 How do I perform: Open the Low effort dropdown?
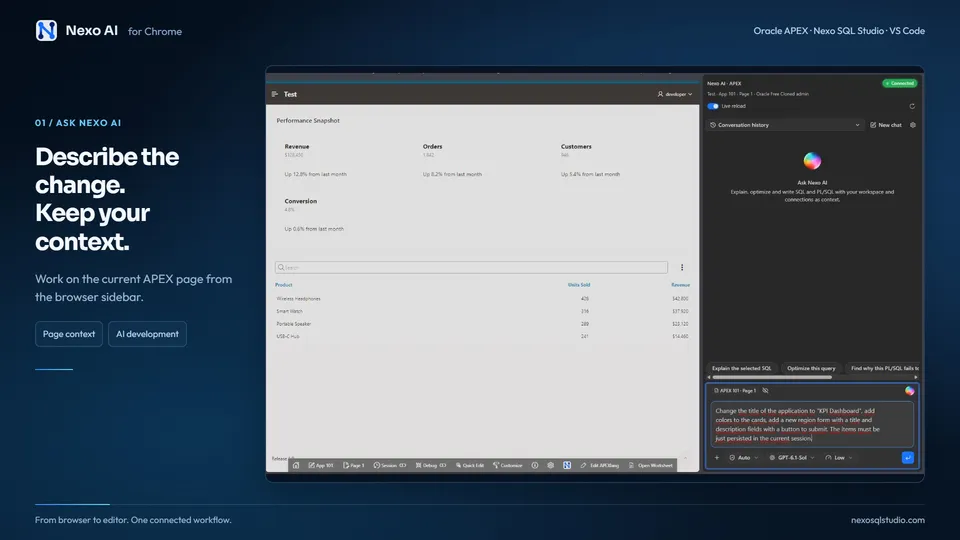point(839,457)
